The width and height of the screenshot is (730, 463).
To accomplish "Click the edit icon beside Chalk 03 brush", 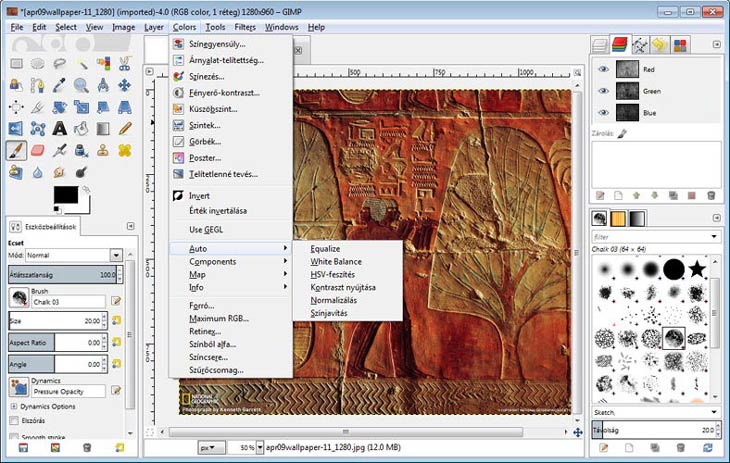I will click(117, 300).
